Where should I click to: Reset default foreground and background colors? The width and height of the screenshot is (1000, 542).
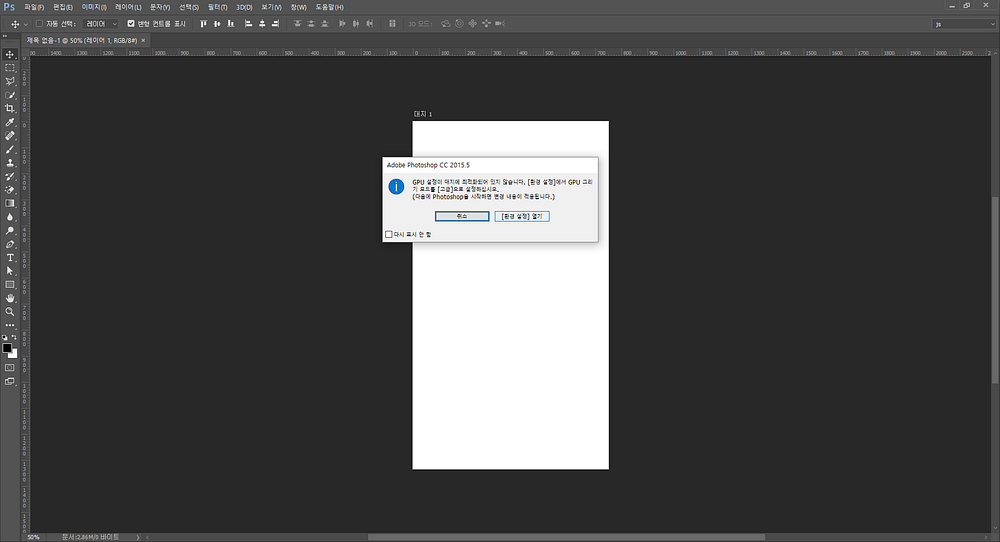coord(5,337)
